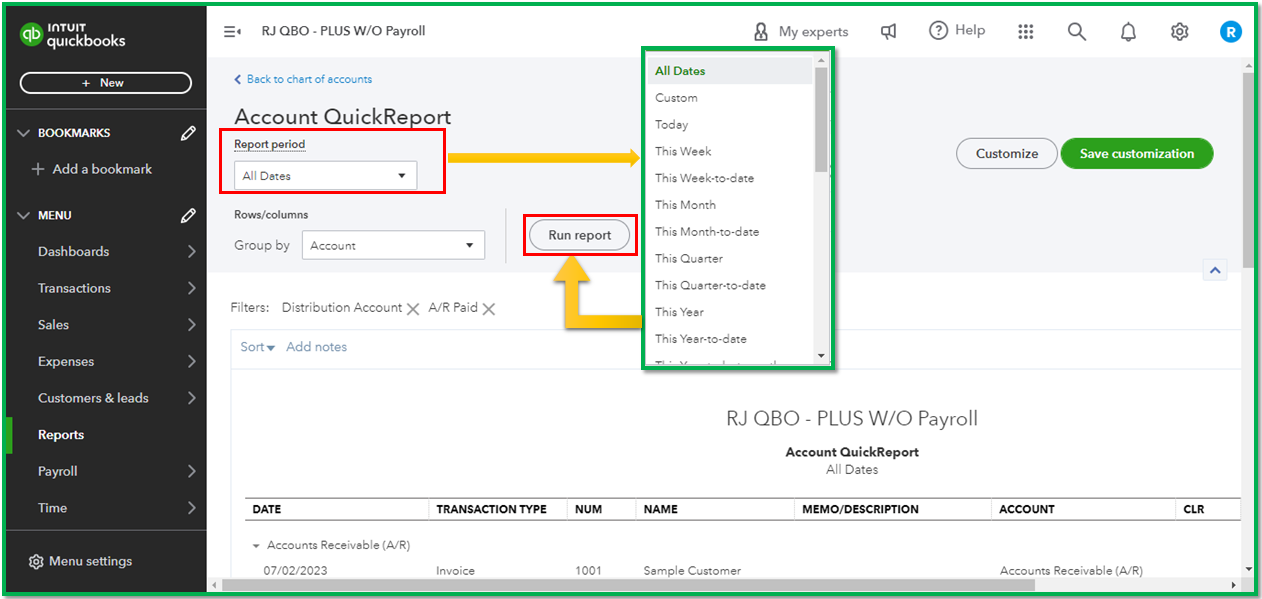Open notifications via the bell icon
This screenshot has width=1262, height=599.
click(x=1128, y=31)
